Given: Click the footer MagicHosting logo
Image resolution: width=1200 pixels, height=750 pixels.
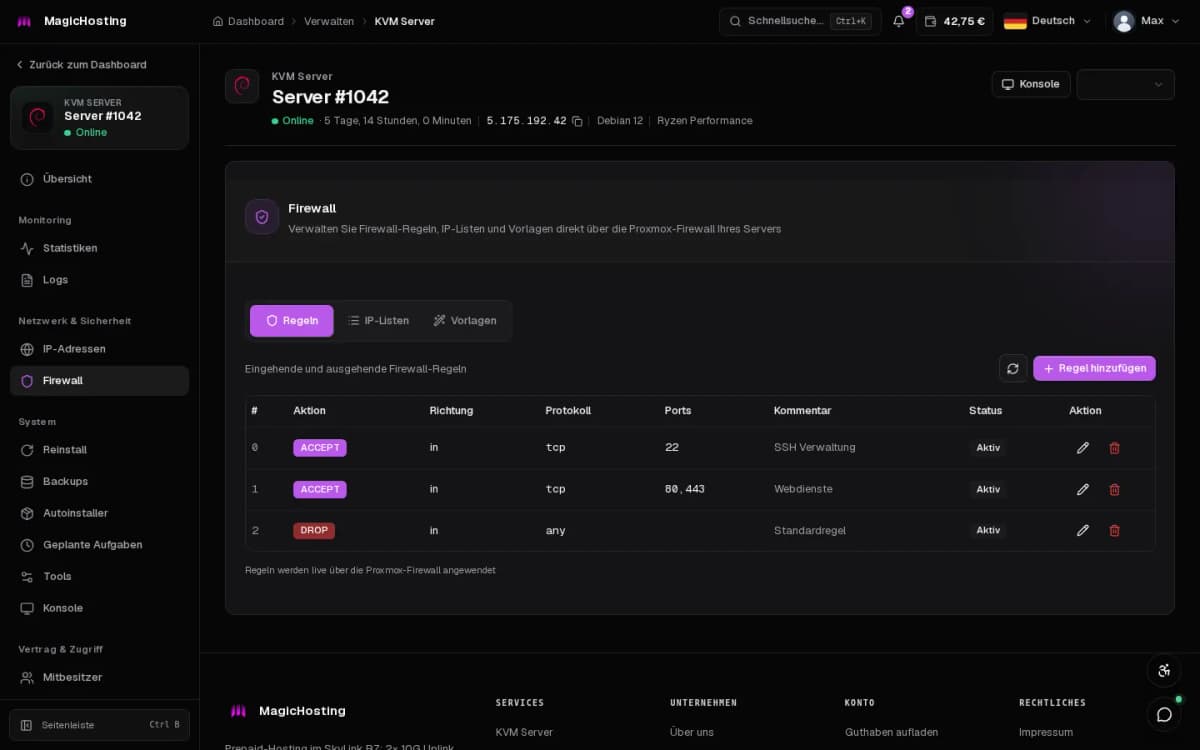Looking at the screenshot, I should 287,711.
